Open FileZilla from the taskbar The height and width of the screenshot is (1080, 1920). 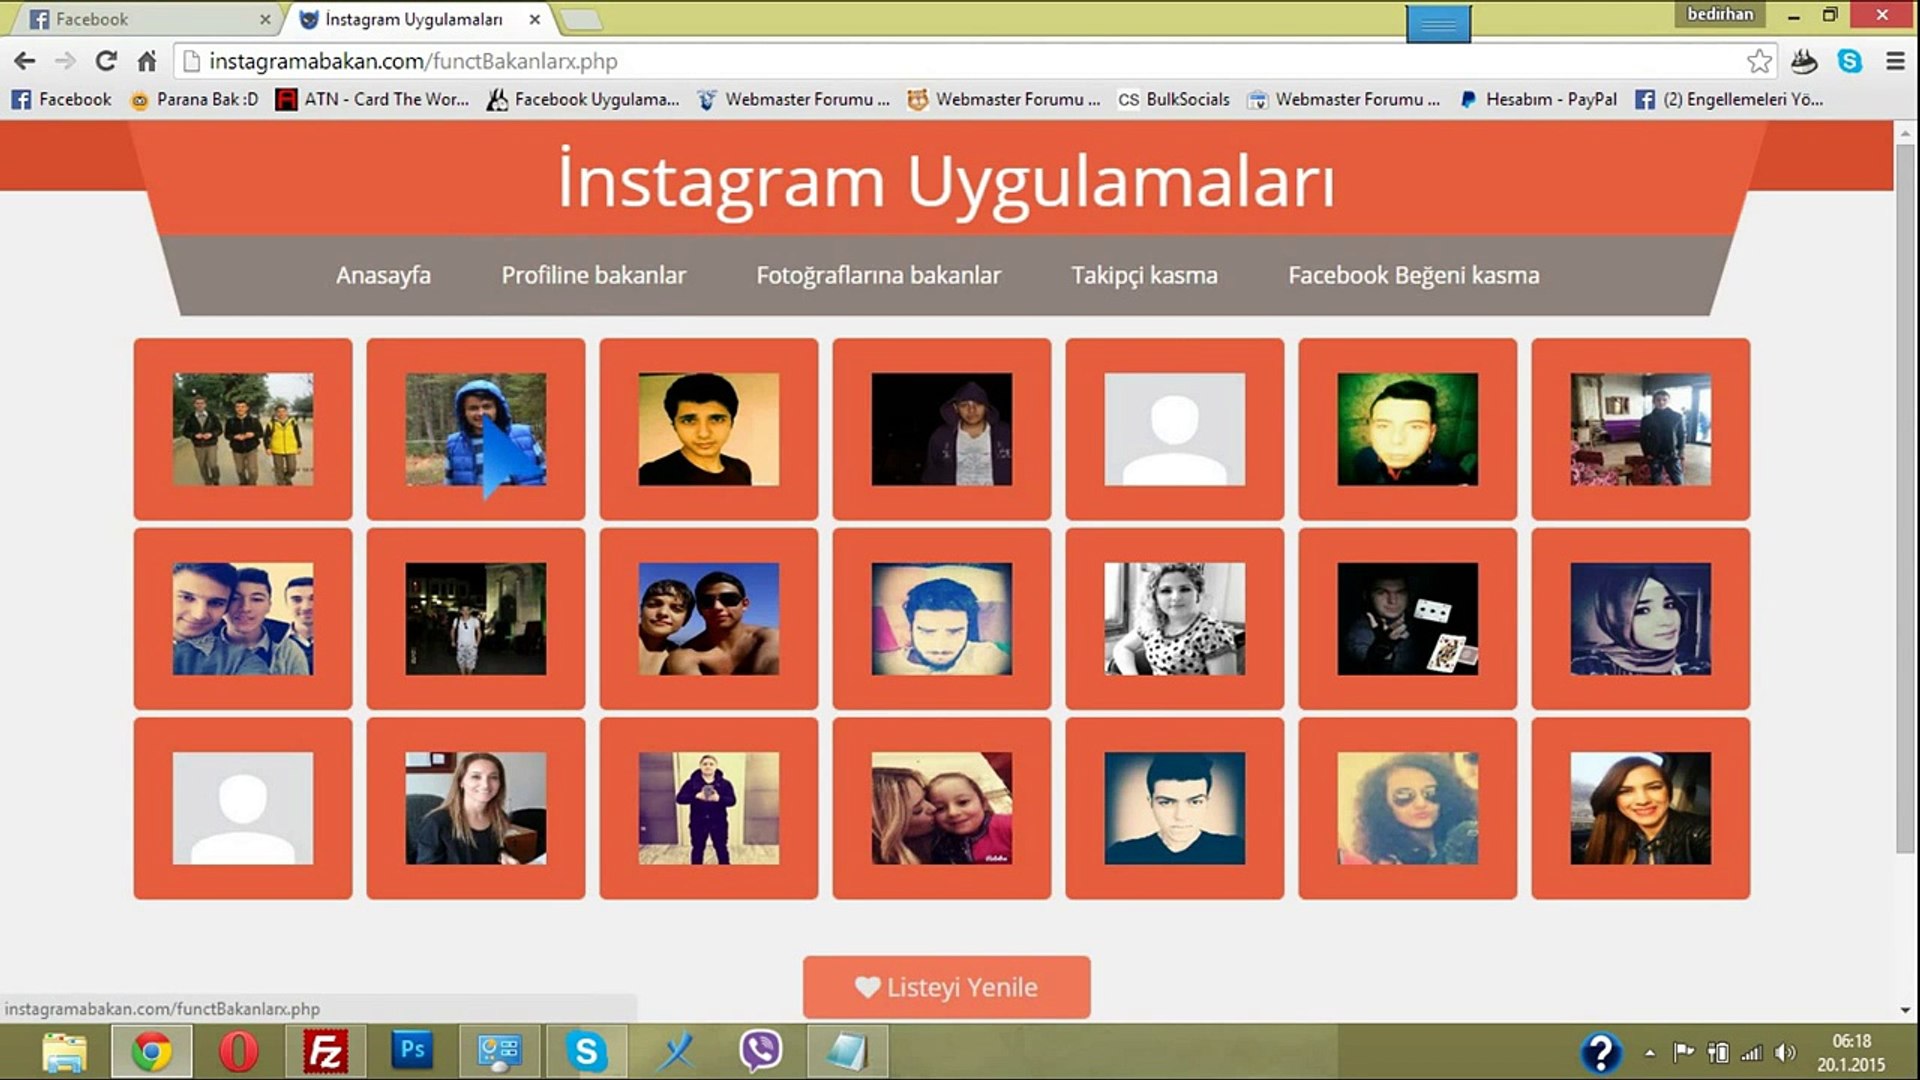tap(325, 1051)
